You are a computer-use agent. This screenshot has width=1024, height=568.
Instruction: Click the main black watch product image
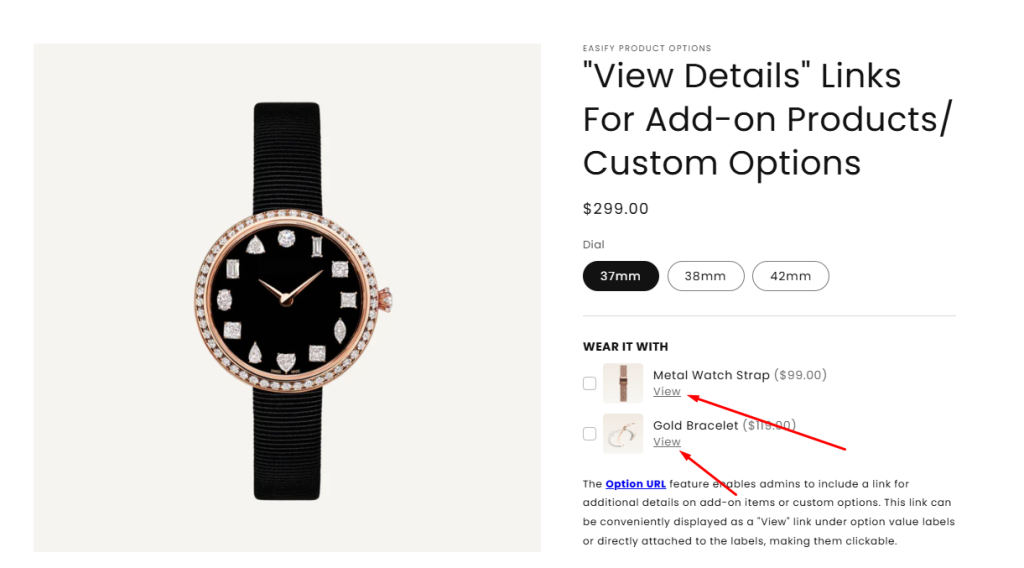point(287,298)
